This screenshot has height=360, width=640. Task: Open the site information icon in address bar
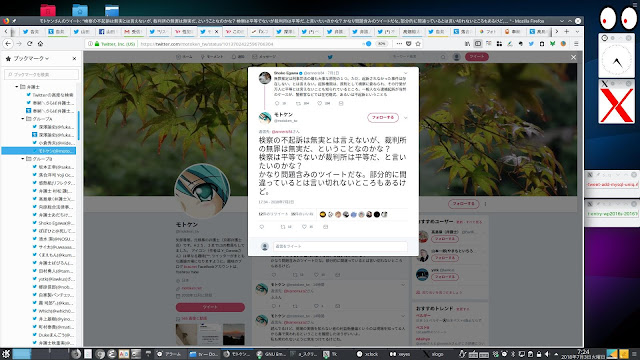click(x=91, y=44)
